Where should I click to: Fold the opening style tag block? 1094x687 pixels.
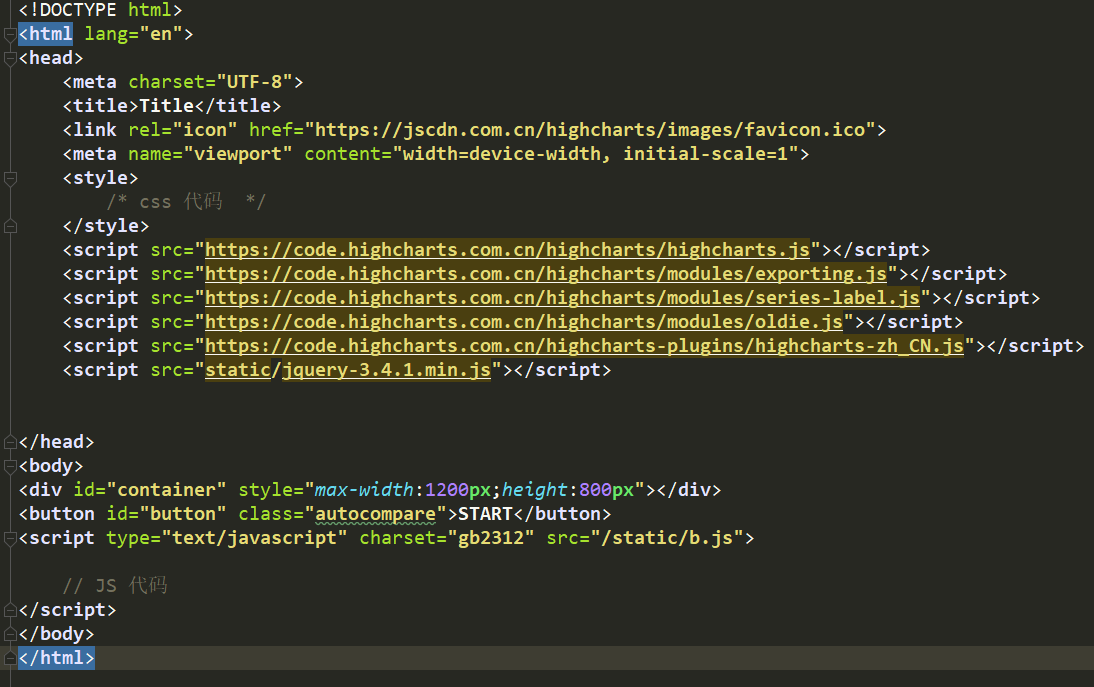[10, 179]
